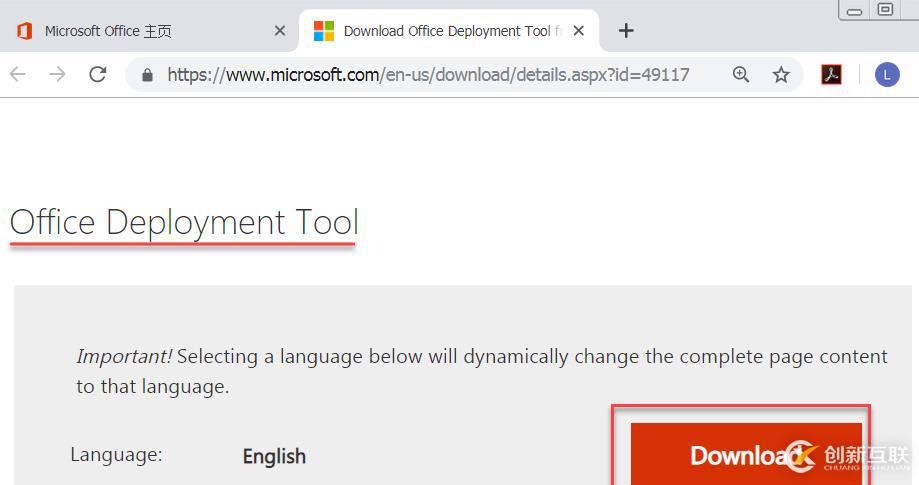Close the Download Office Deployment Tool tab
Viewport: 919px width, 485px height.
pos(578,30)
